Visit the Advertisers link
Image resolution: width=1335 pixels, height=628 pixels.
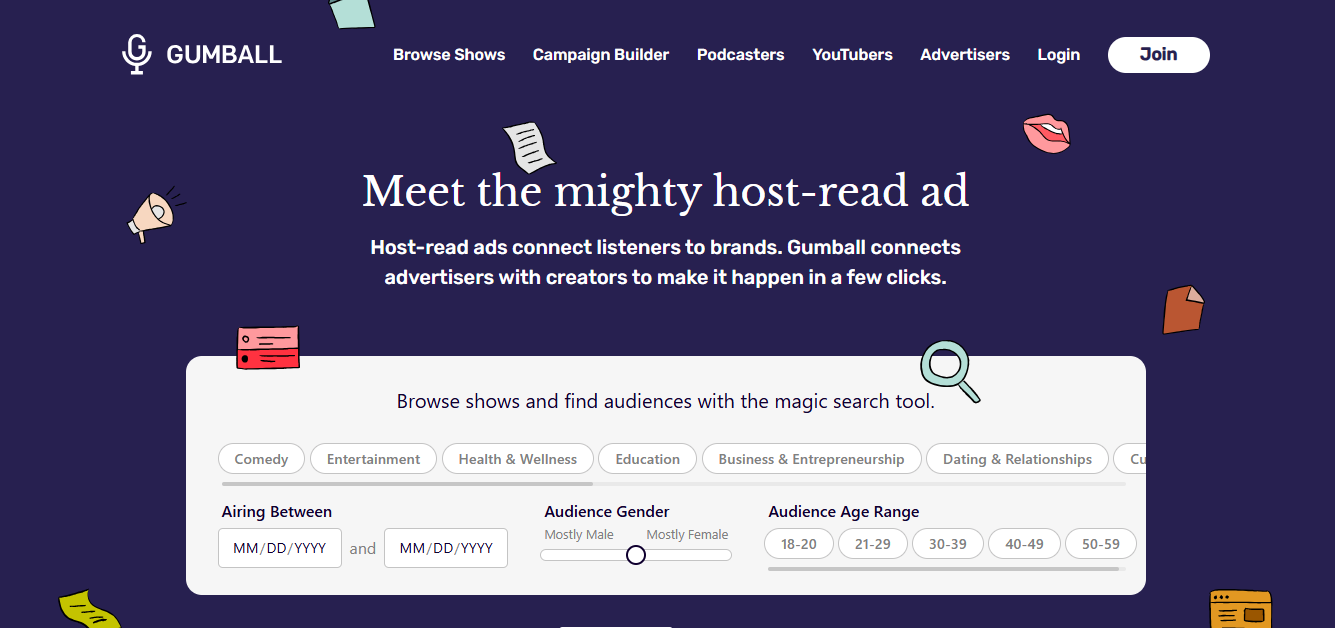(x=965, y=55)
